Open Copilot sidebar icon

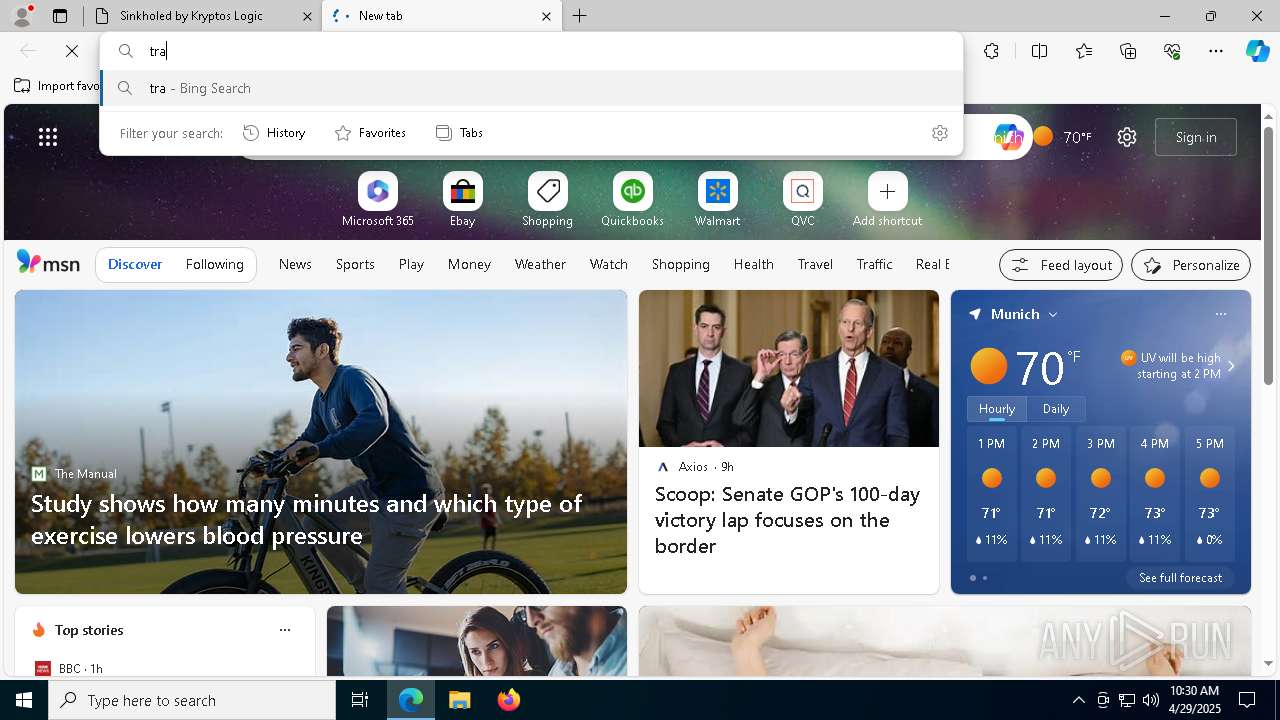(x=1257, y=51)
